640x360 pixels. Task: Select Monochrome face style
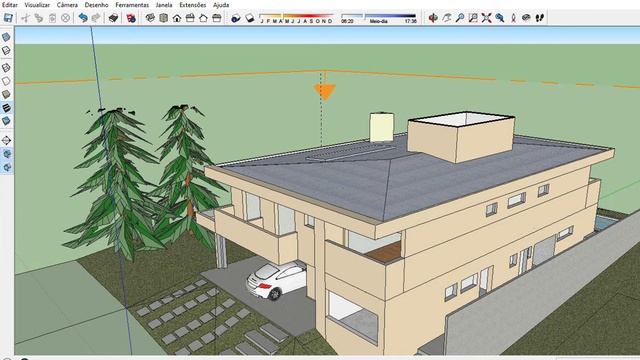tap(6, 121)
